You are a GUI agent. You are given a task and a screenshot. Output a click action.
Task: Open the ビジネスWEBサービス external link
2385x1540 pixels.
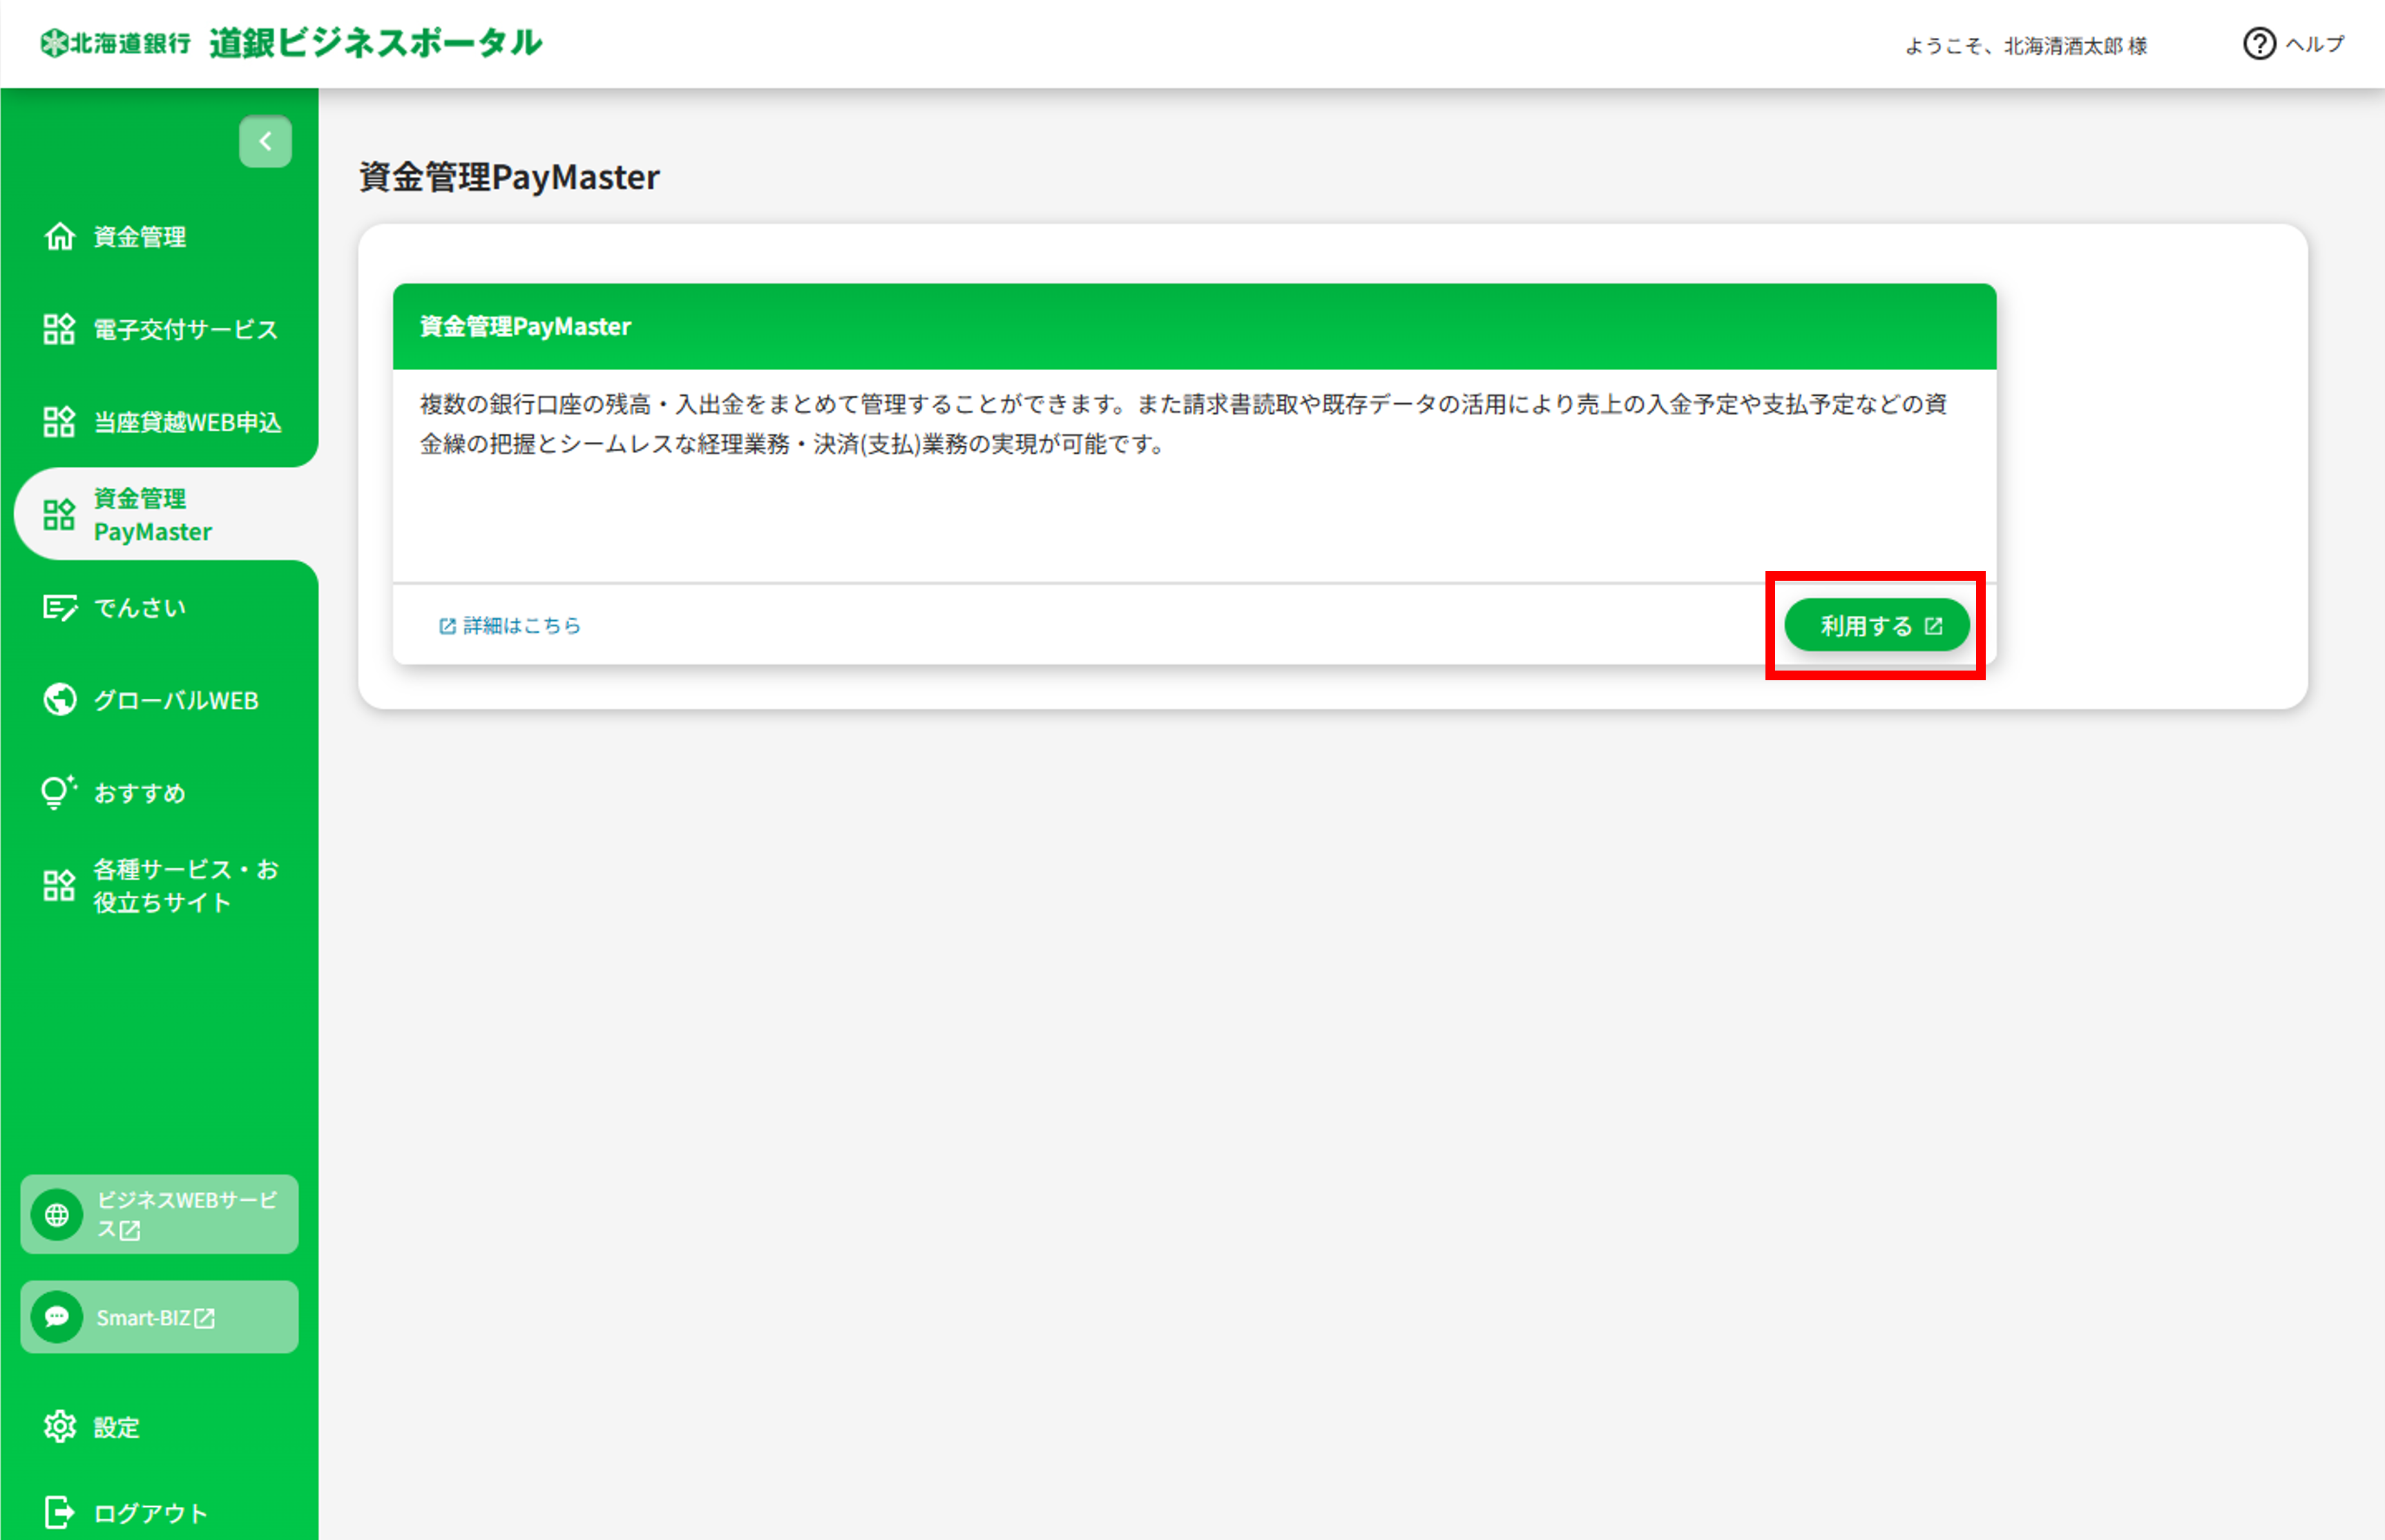pos(160,1215)
